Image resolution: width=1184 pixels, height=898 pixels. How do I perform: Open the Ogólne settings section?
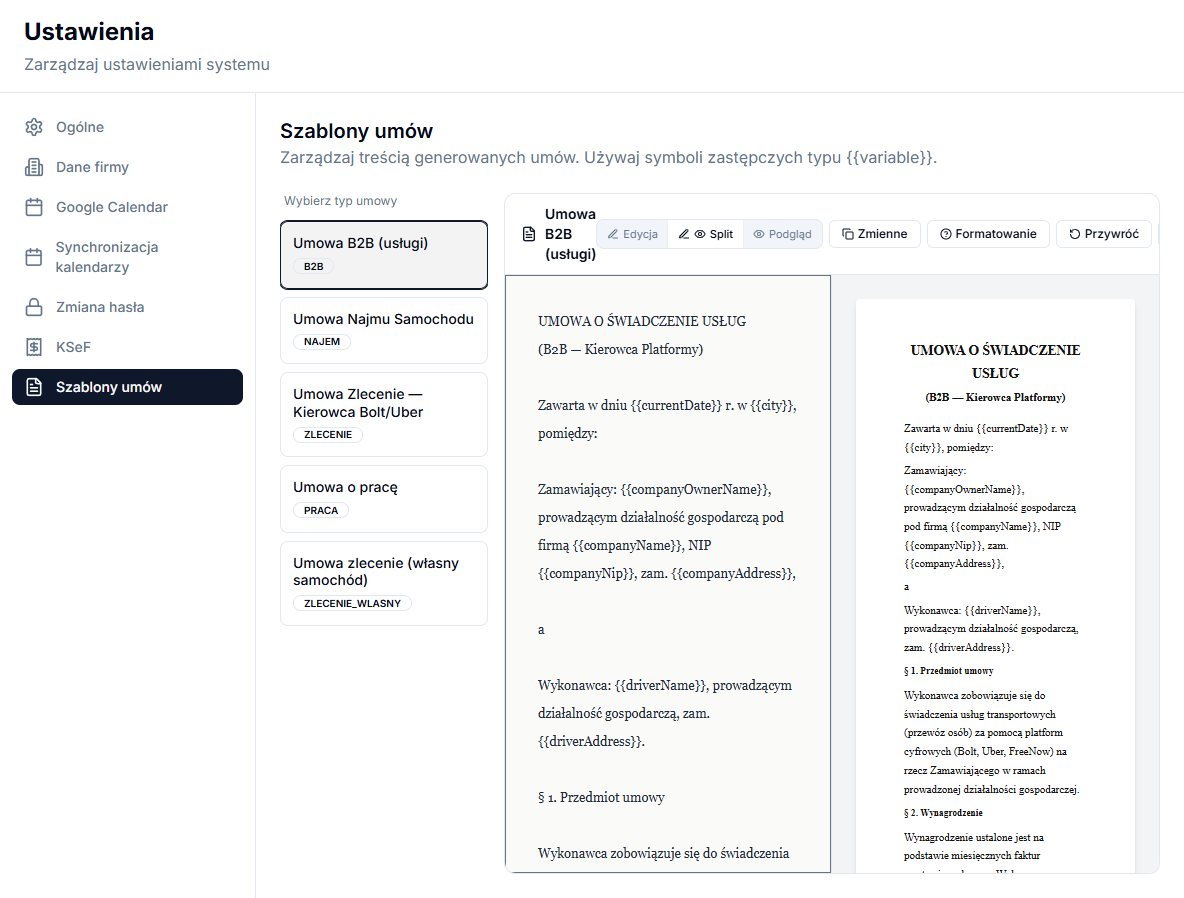pyautogui.click(x=127, y=127)
